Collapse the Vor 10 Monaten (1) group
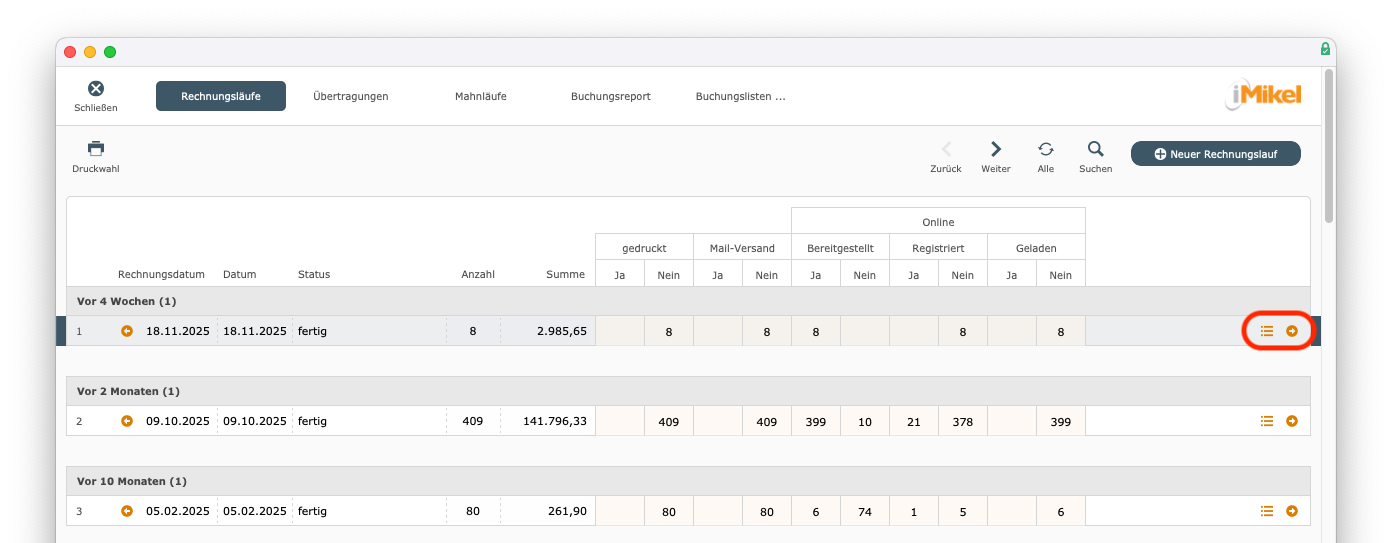Viewport: 1392px width, 543px height. (131, 481)
